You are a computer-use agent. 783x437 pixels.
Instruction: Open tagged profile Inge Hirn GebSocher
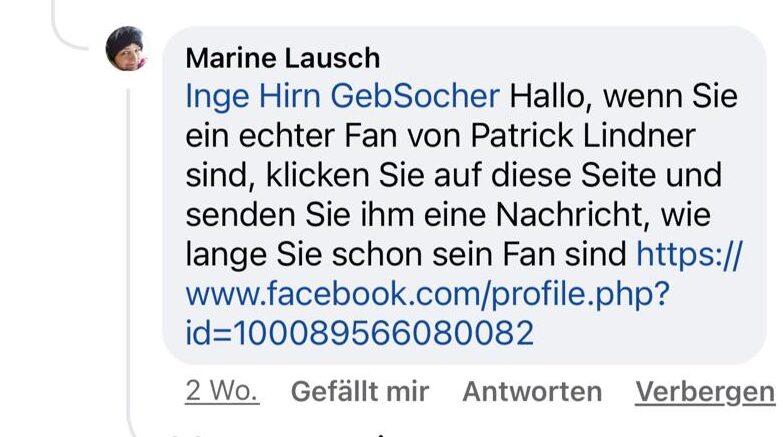click(x=343, y=96)
